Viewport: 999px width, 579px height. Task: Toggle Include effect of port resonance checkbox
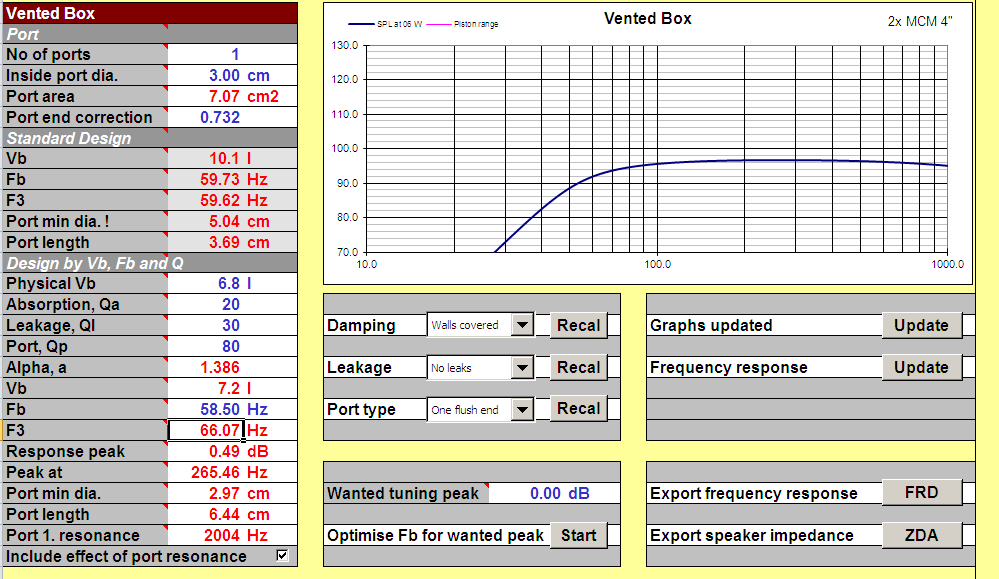pos(282,555)
